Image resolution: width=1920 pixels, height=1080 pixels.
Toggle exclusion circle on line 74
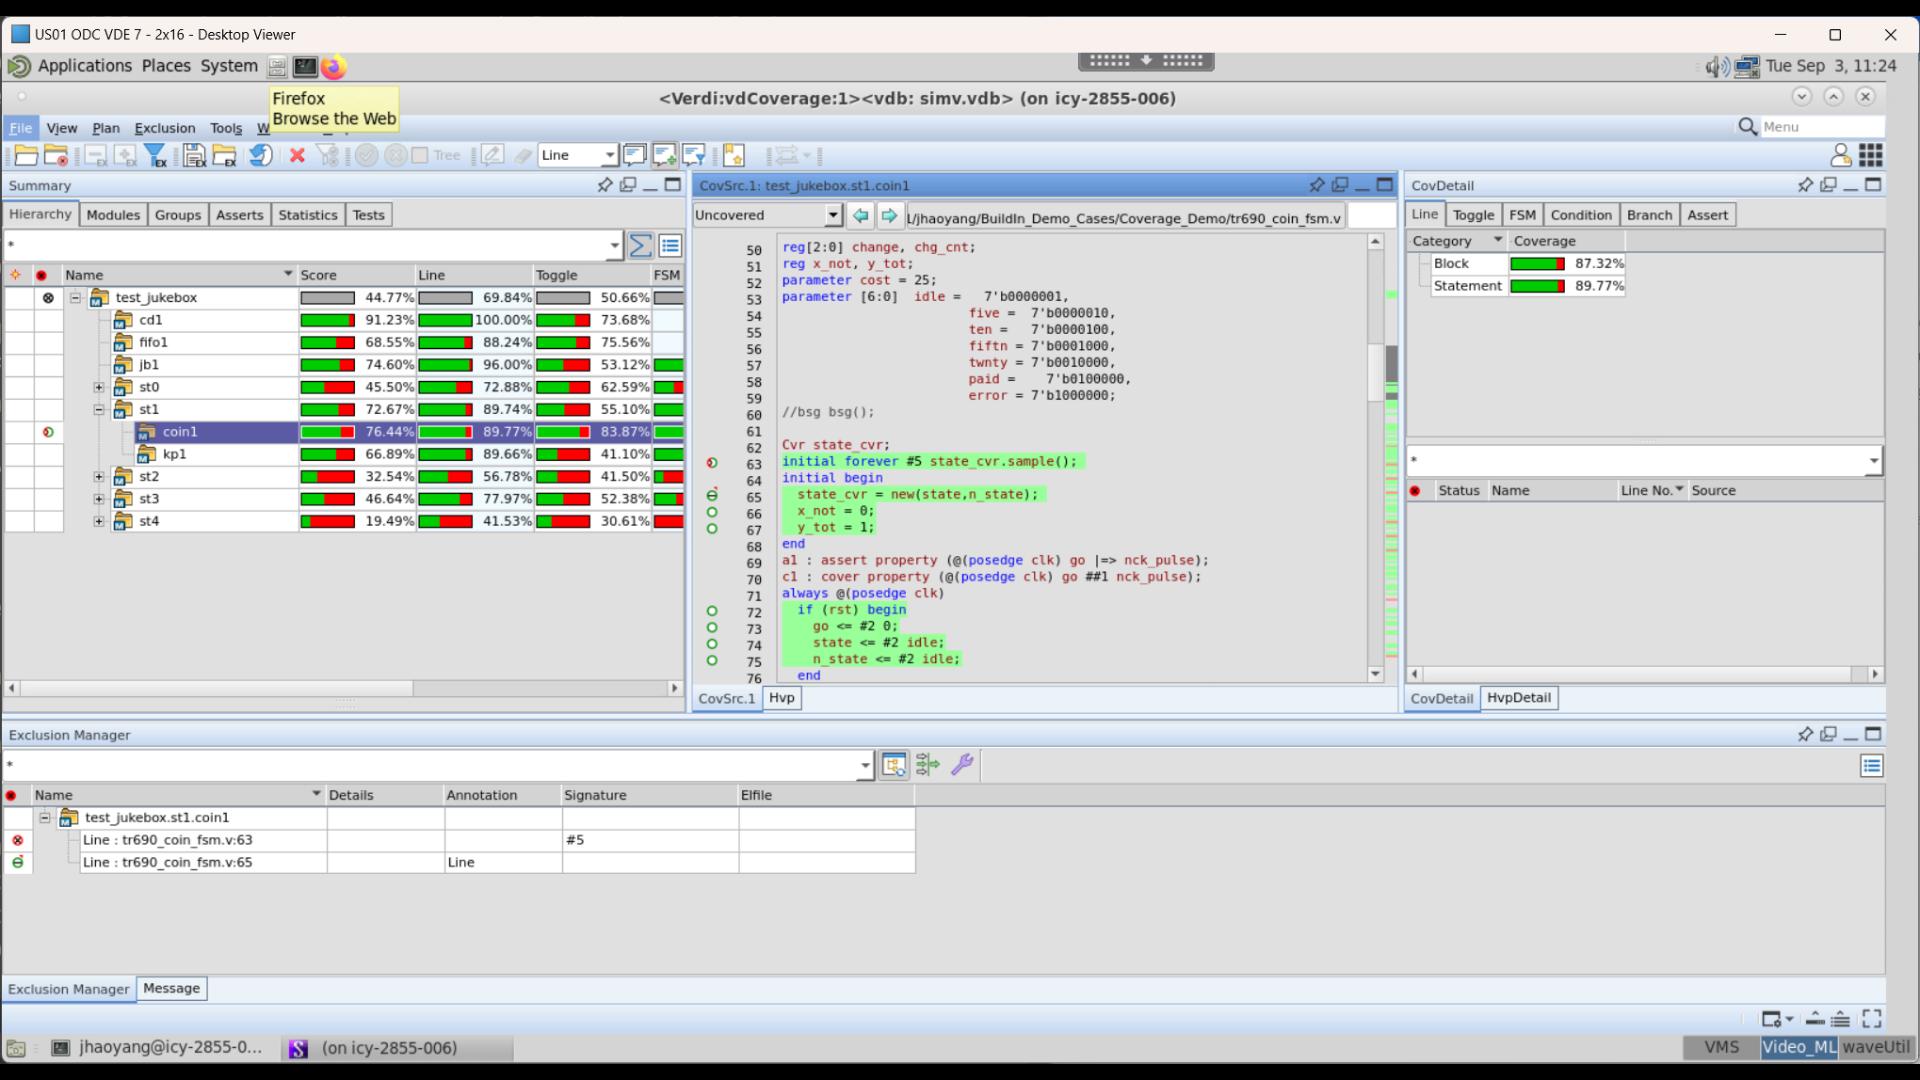[x=712, y=644]
